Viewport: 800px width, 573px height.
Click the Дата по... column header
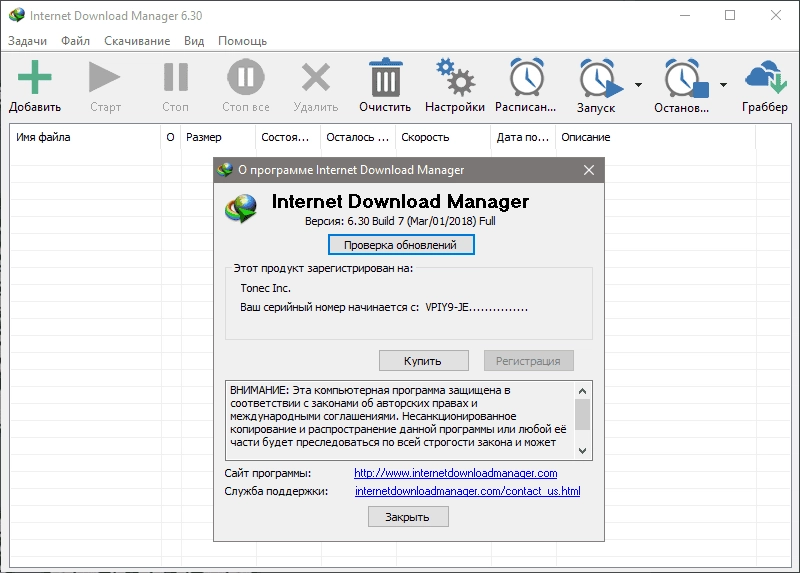coord(523,137)
